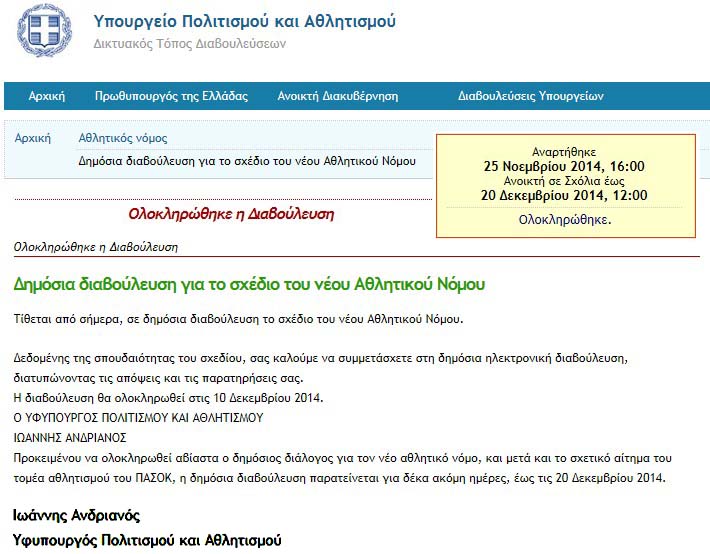
Task: Click the italic Ολοκληρώθηκε η Διαβούλευση line
Action: point(96,246)
